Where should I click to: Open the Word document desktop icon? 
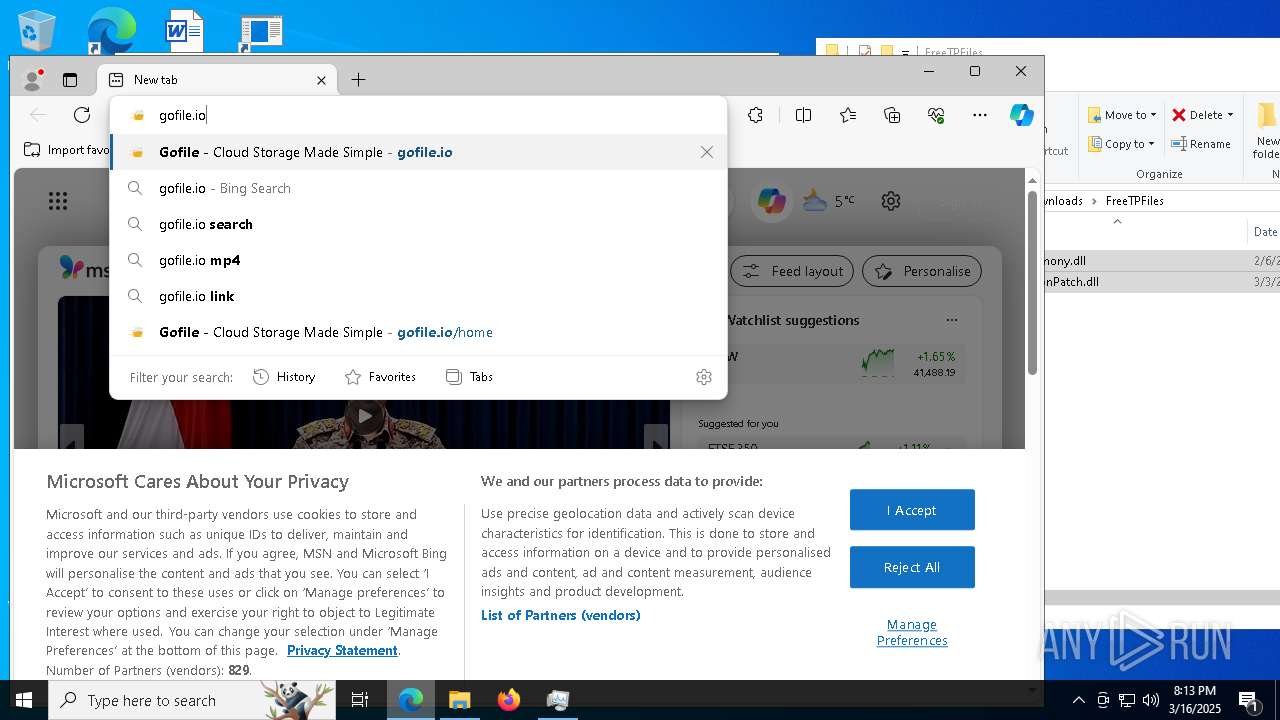[184, 30]
